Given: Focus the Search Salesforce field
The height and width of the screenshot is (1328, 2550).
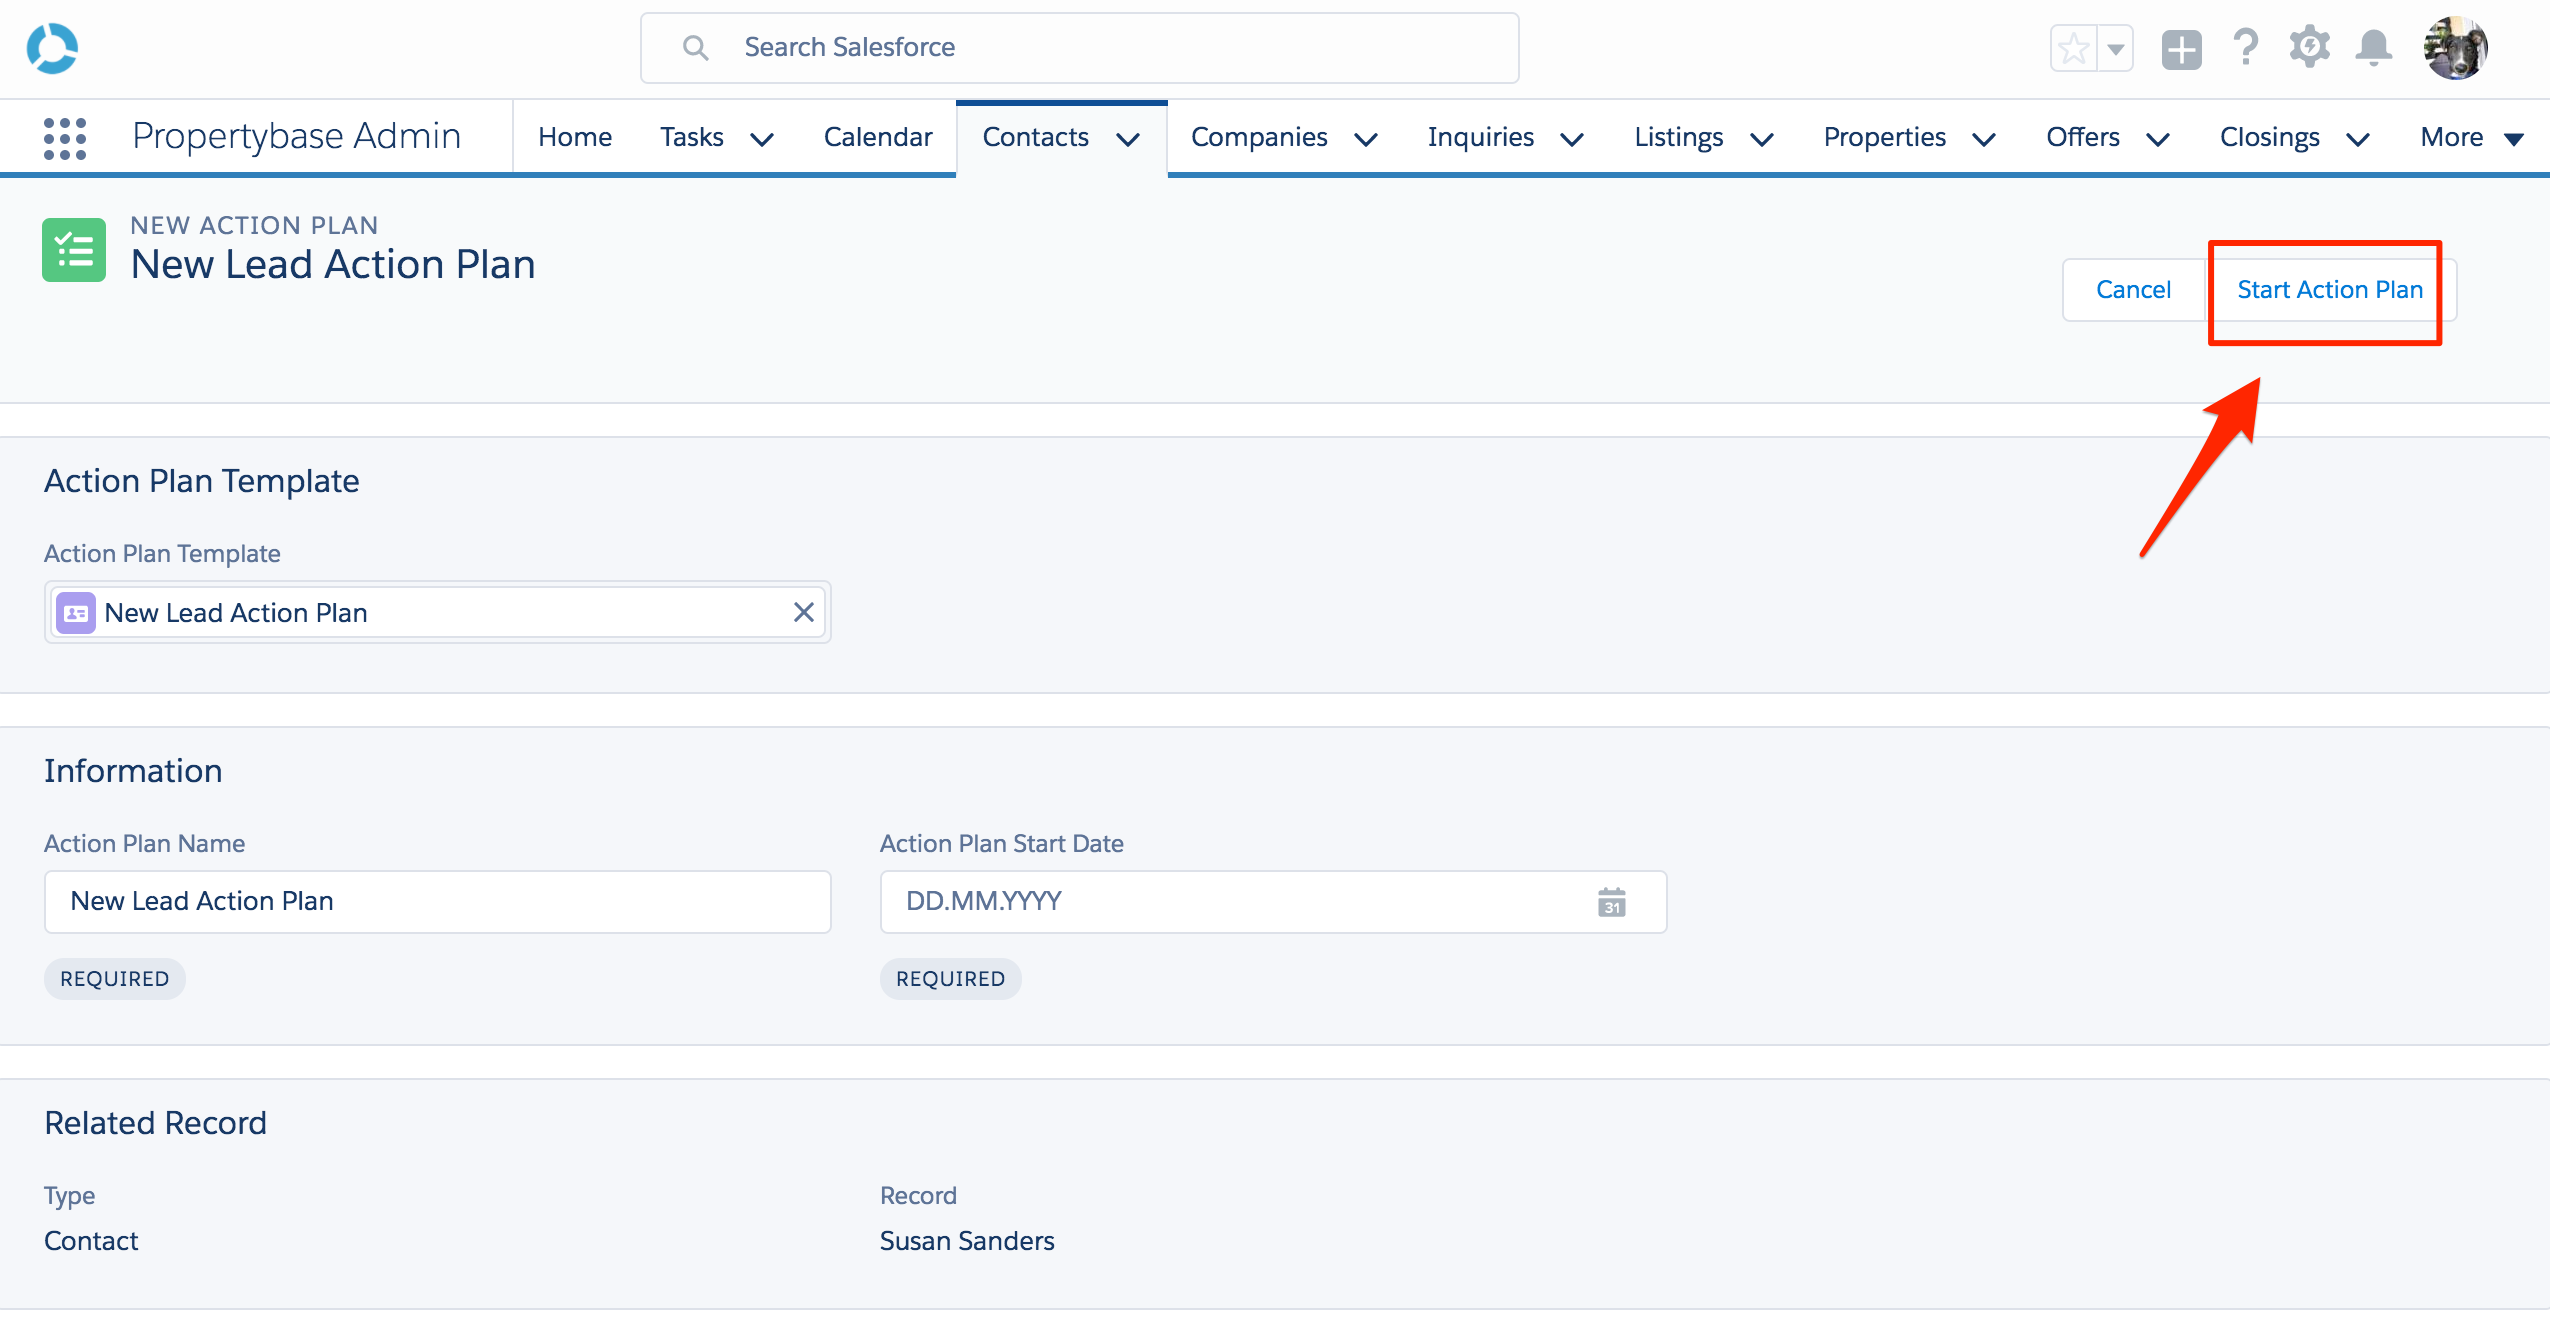Looking at the screenshot, I should coord(1080,48).
